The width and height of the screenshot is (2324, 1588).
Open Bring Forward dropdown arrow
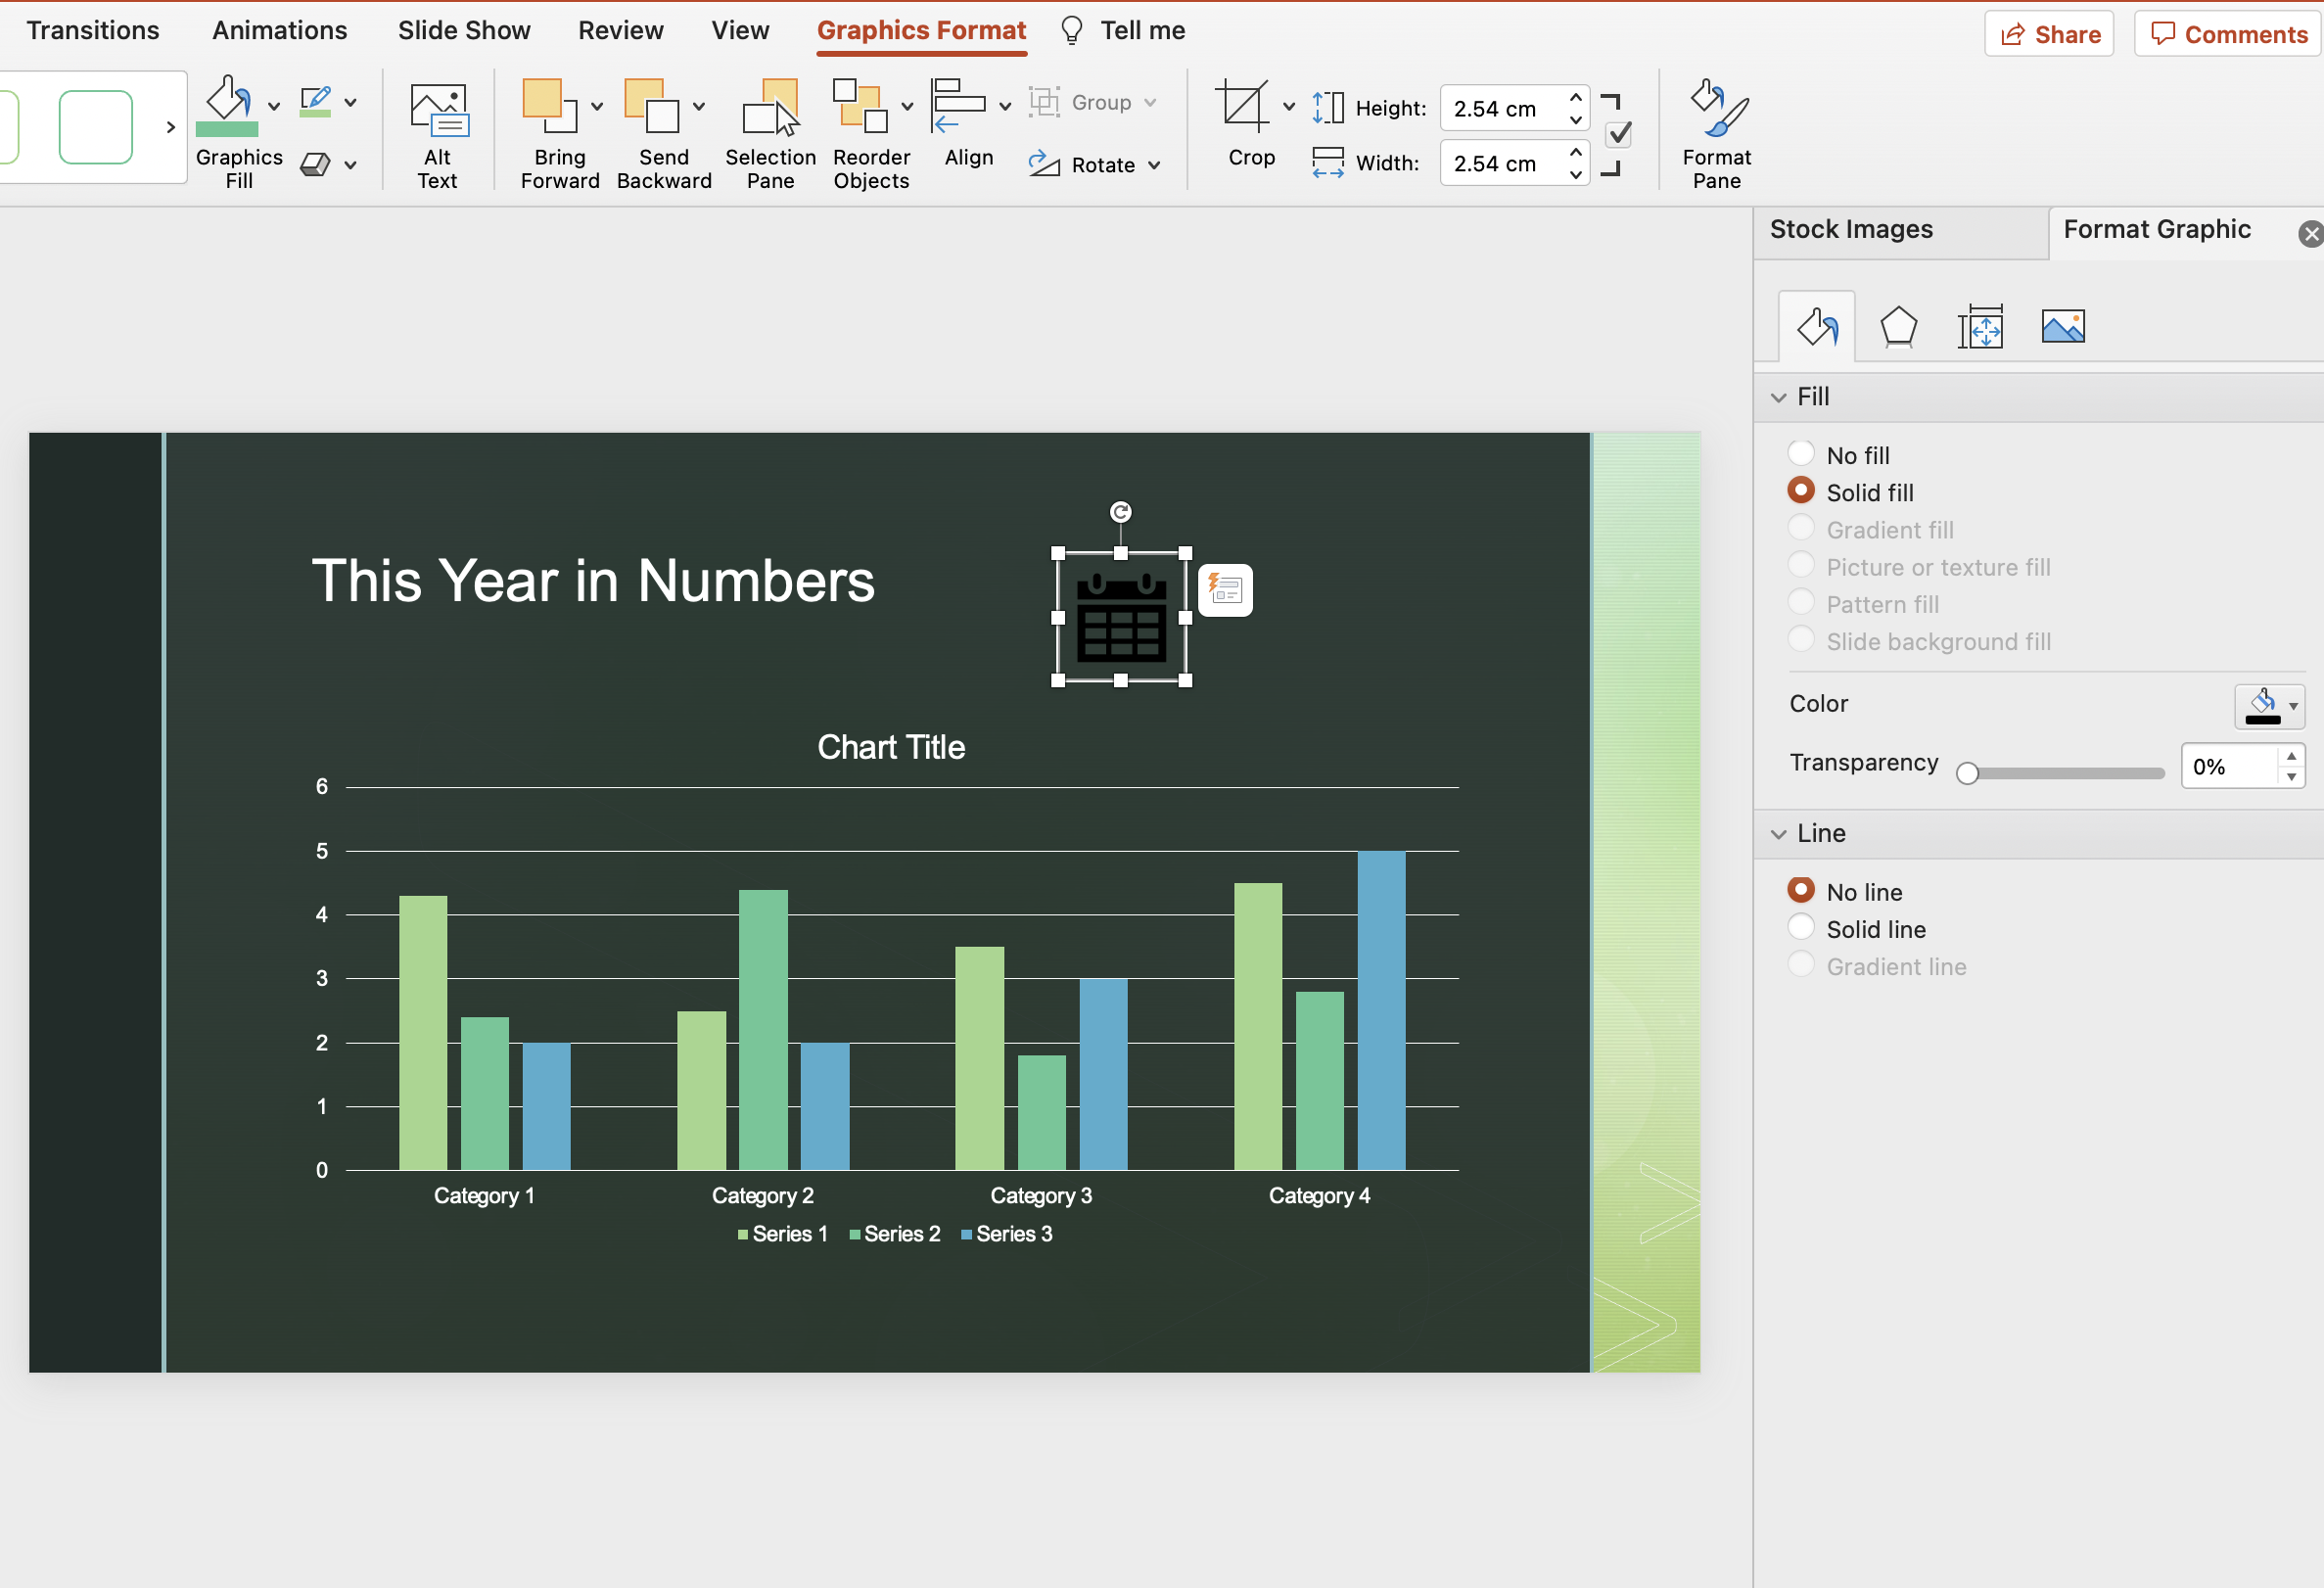[x=597, y=106]
